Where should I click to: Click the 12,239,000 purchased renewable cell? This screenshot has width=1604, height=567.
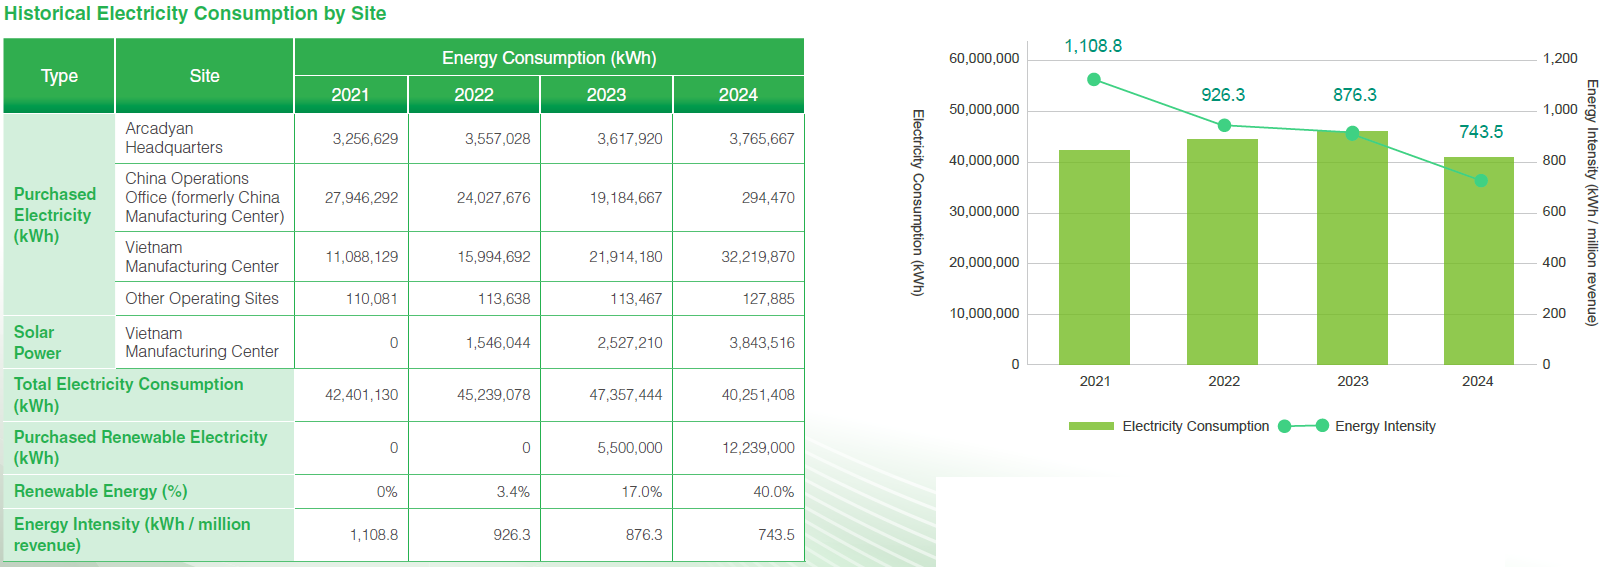point(758,448)
